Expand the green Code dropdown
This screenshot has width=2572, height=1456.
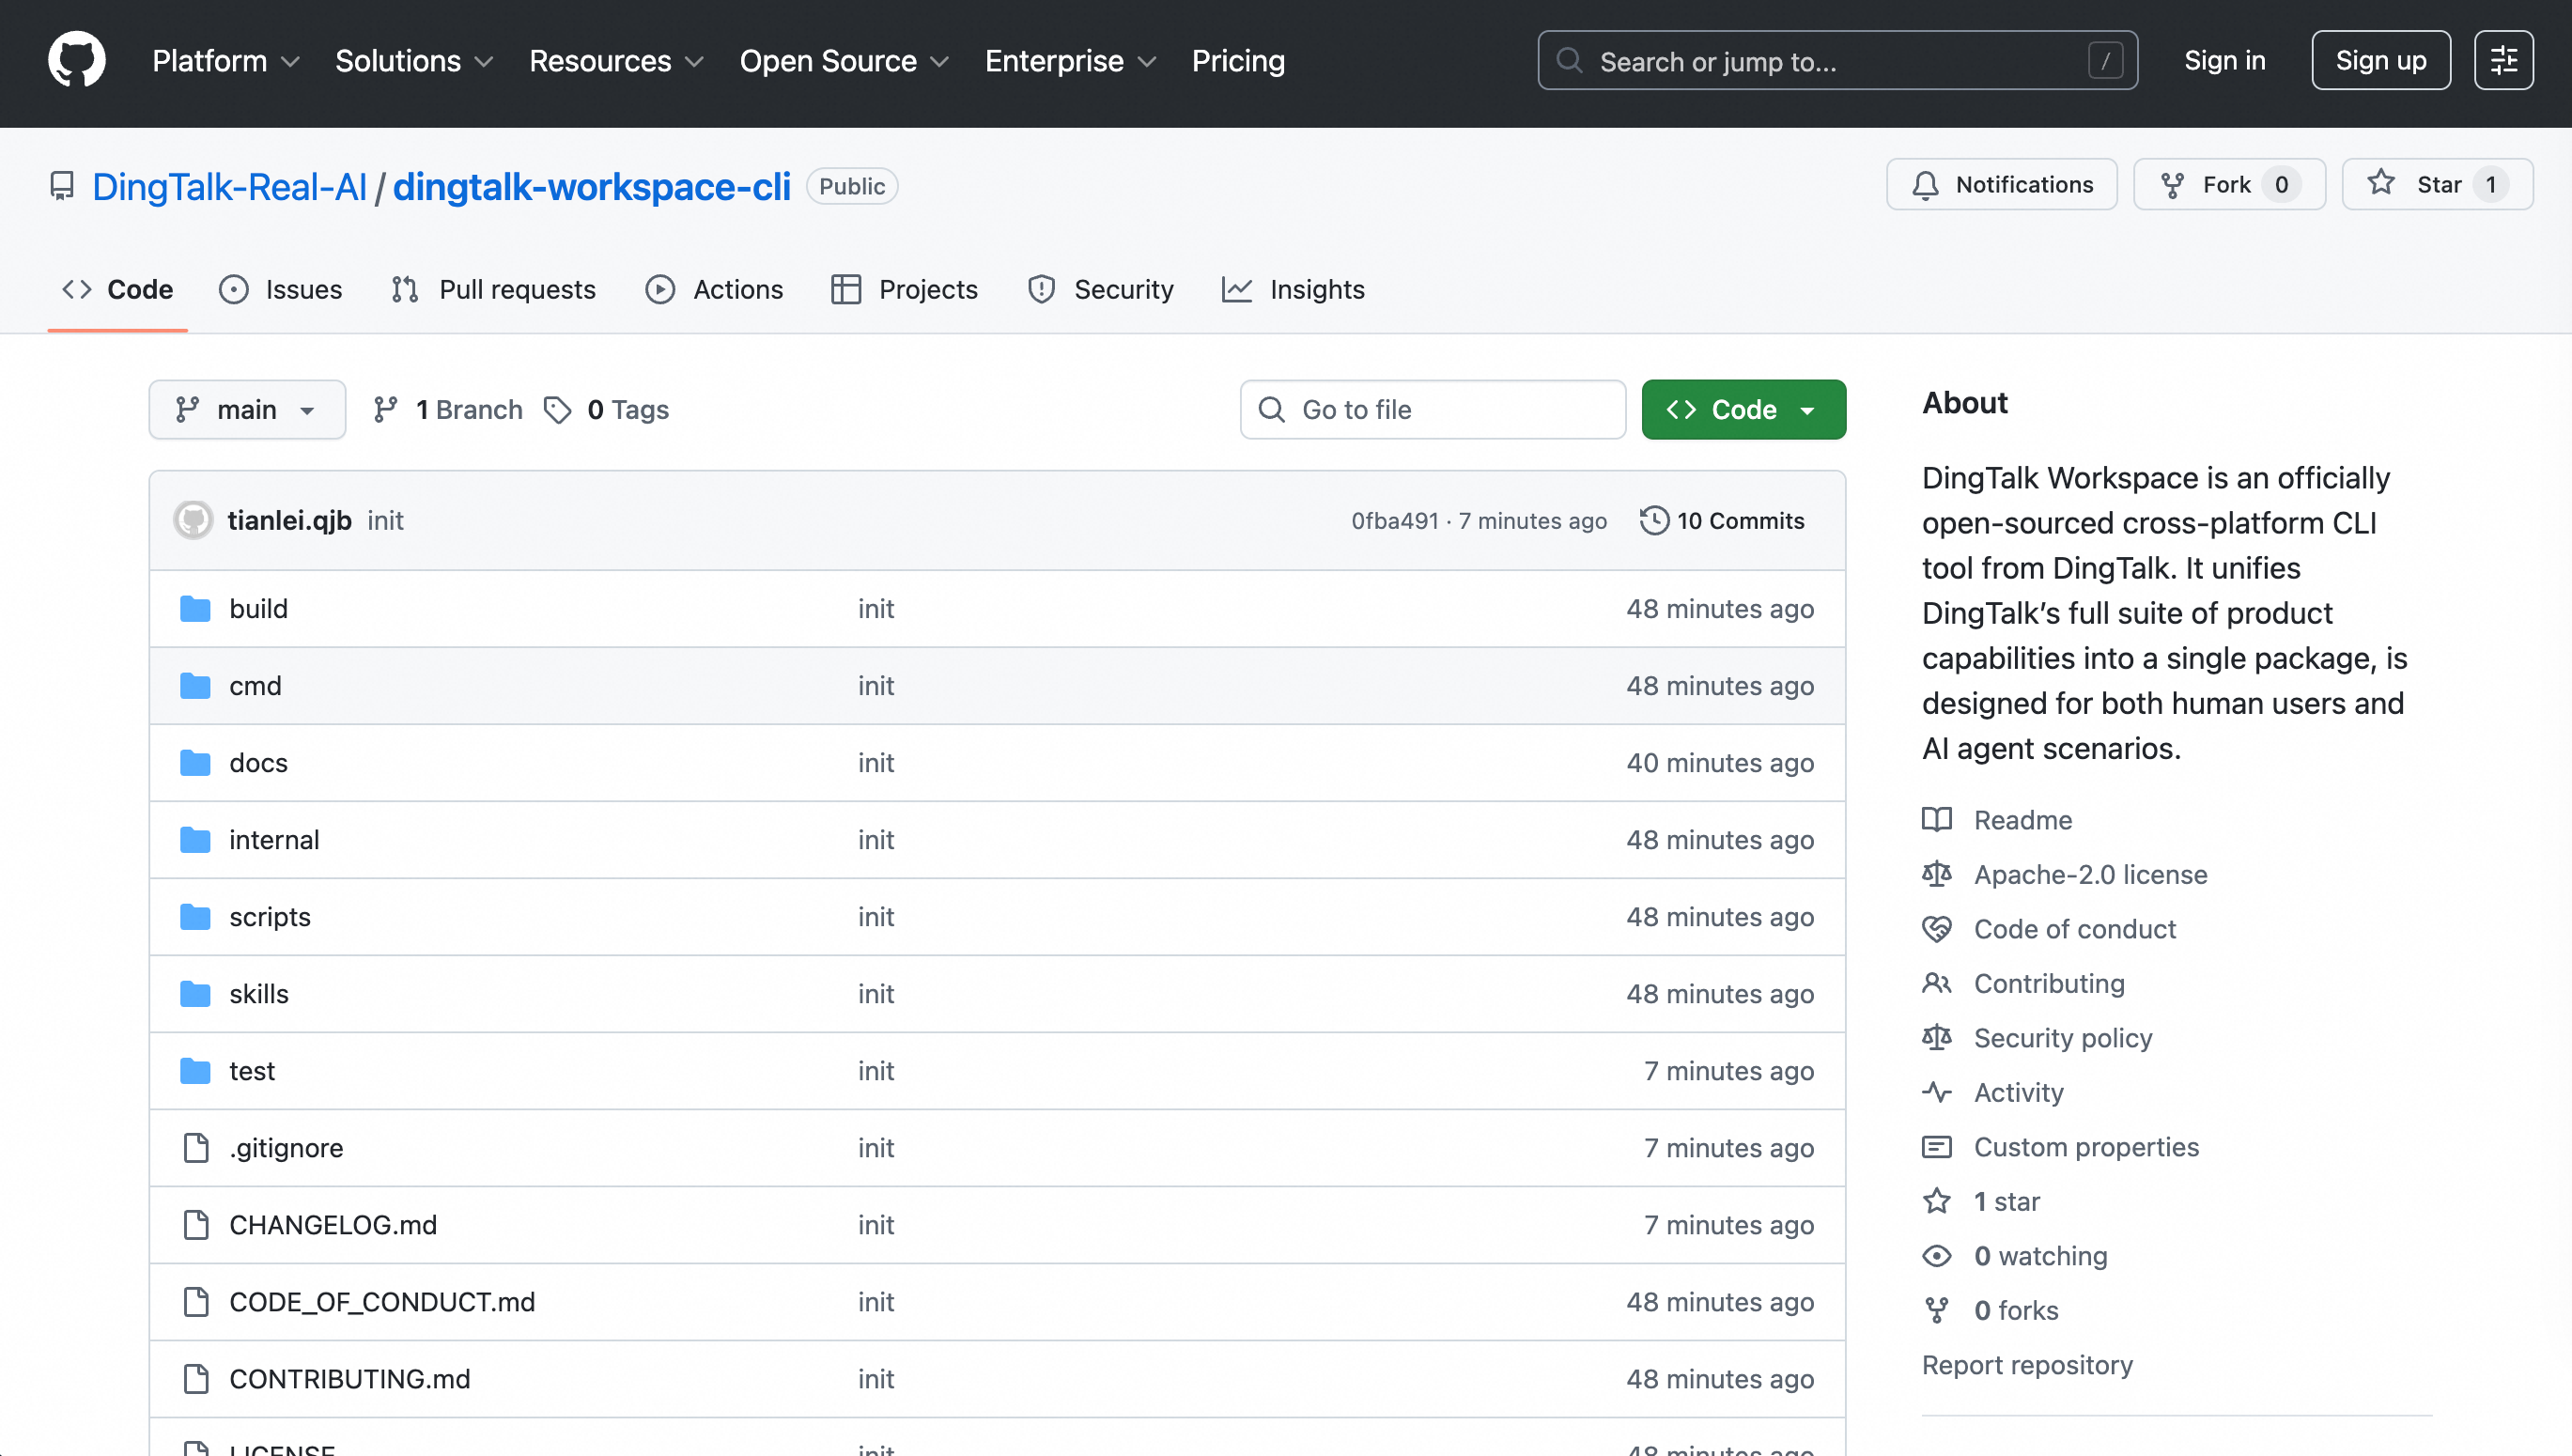[1743, 410]
